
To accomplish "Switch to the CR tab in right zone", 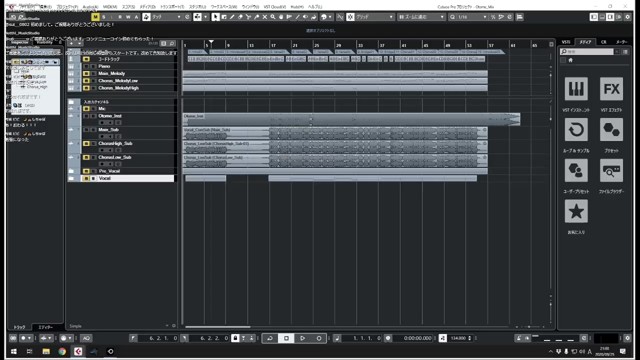I will coord(603,42).
